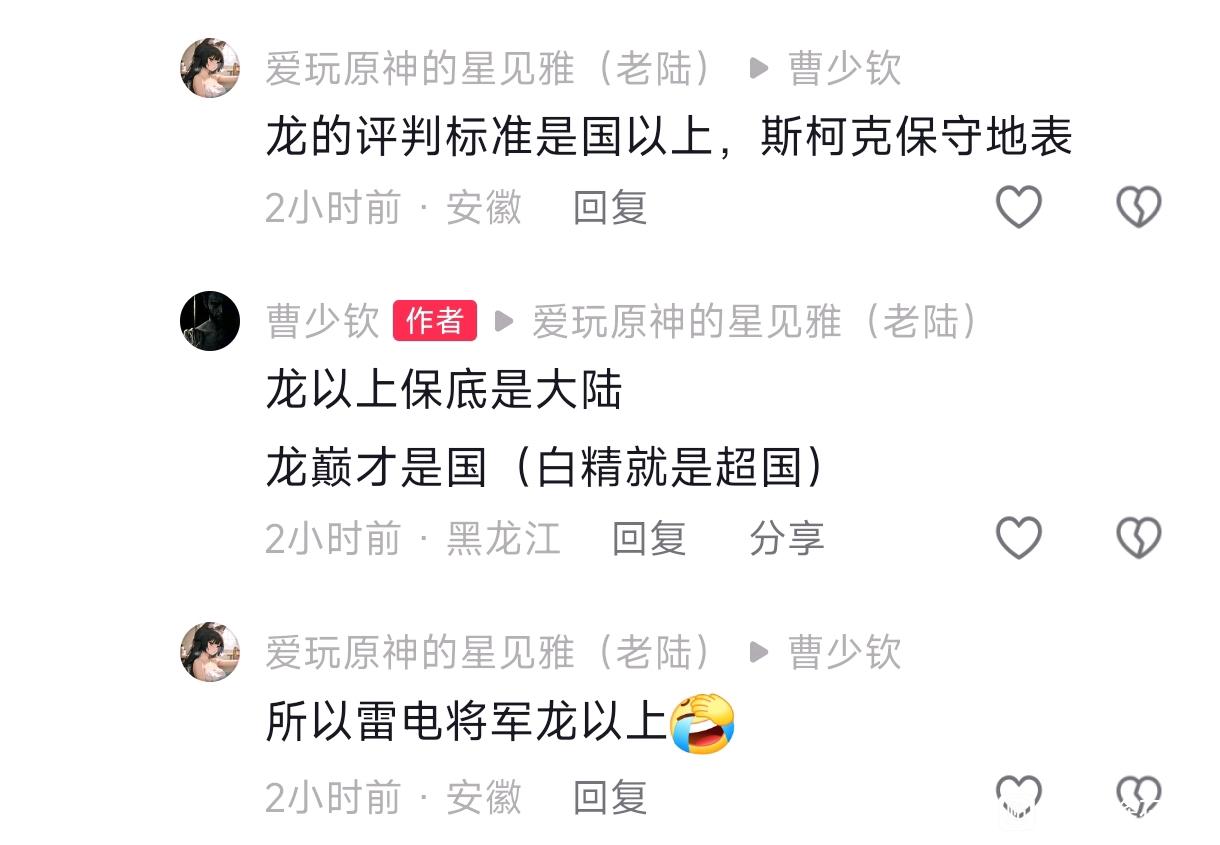Open 曹少钦's dark profile avatar
The height and width of the screenshot is (845, 1220).
[x=210, y=321]
